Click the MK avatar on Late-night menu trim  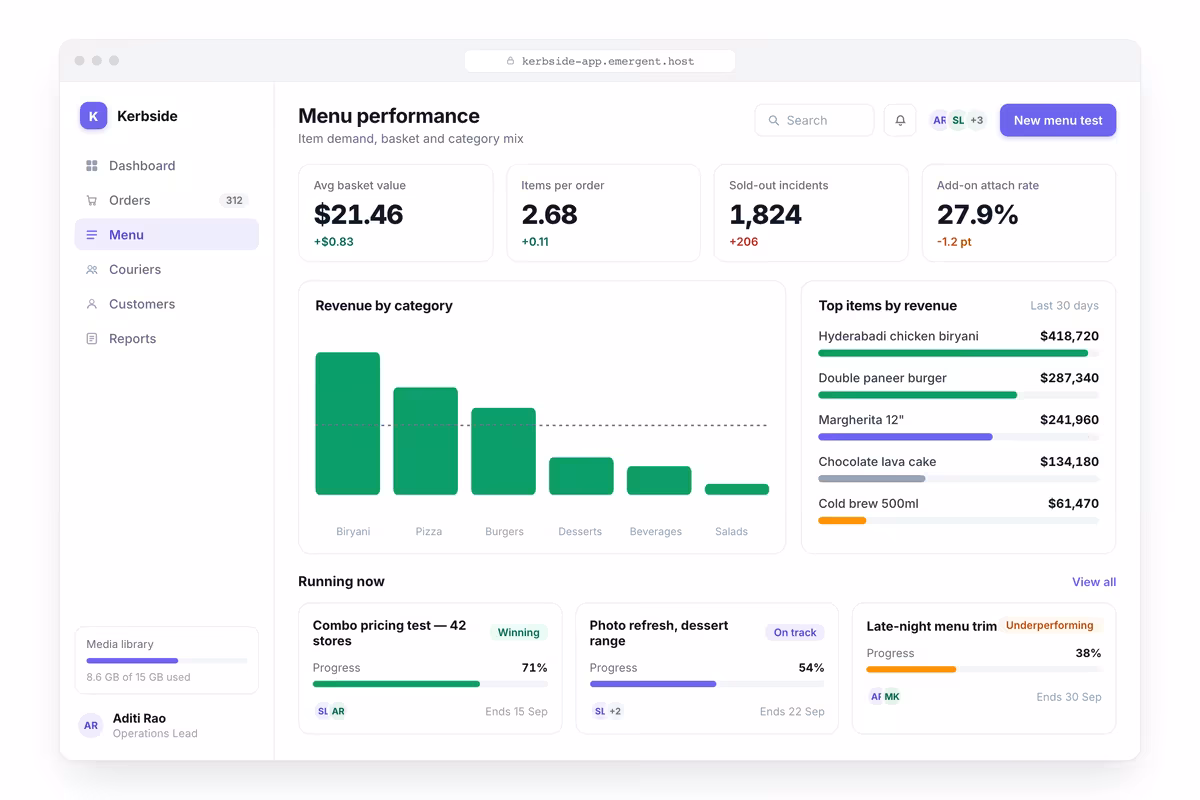point(892,696)
